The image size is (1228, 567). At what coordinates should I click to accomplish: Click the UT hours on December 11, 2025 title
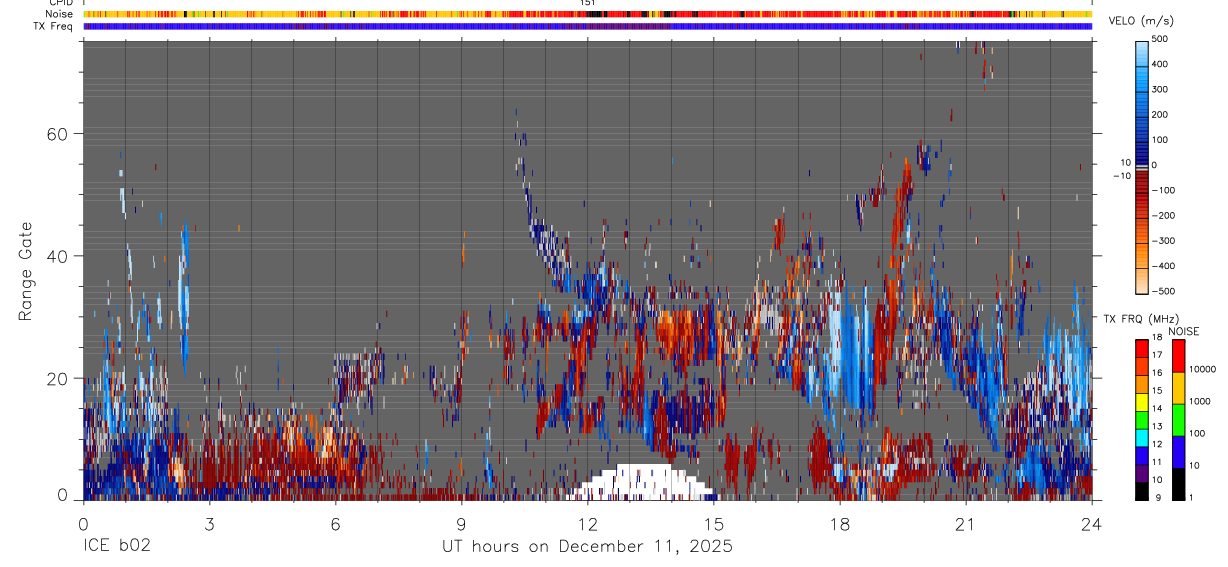pos(587,547)
